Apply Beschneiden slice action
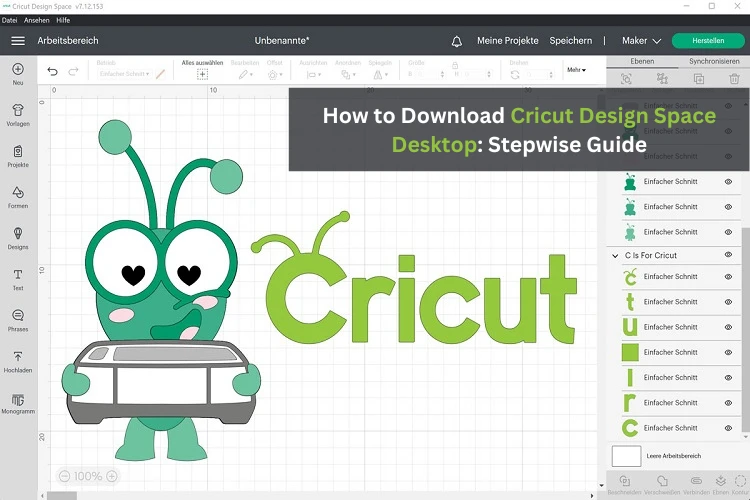Viewport: 750px width, 500px height. (624, 484)
